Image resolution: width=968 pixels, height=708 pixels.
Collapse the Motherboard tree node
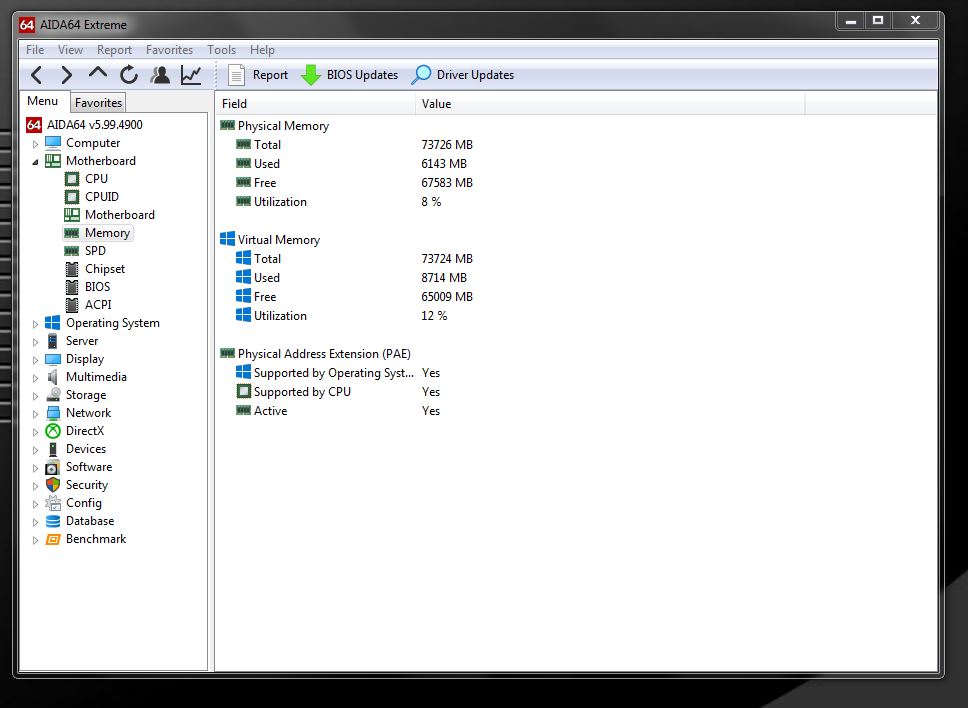(35, 162)
